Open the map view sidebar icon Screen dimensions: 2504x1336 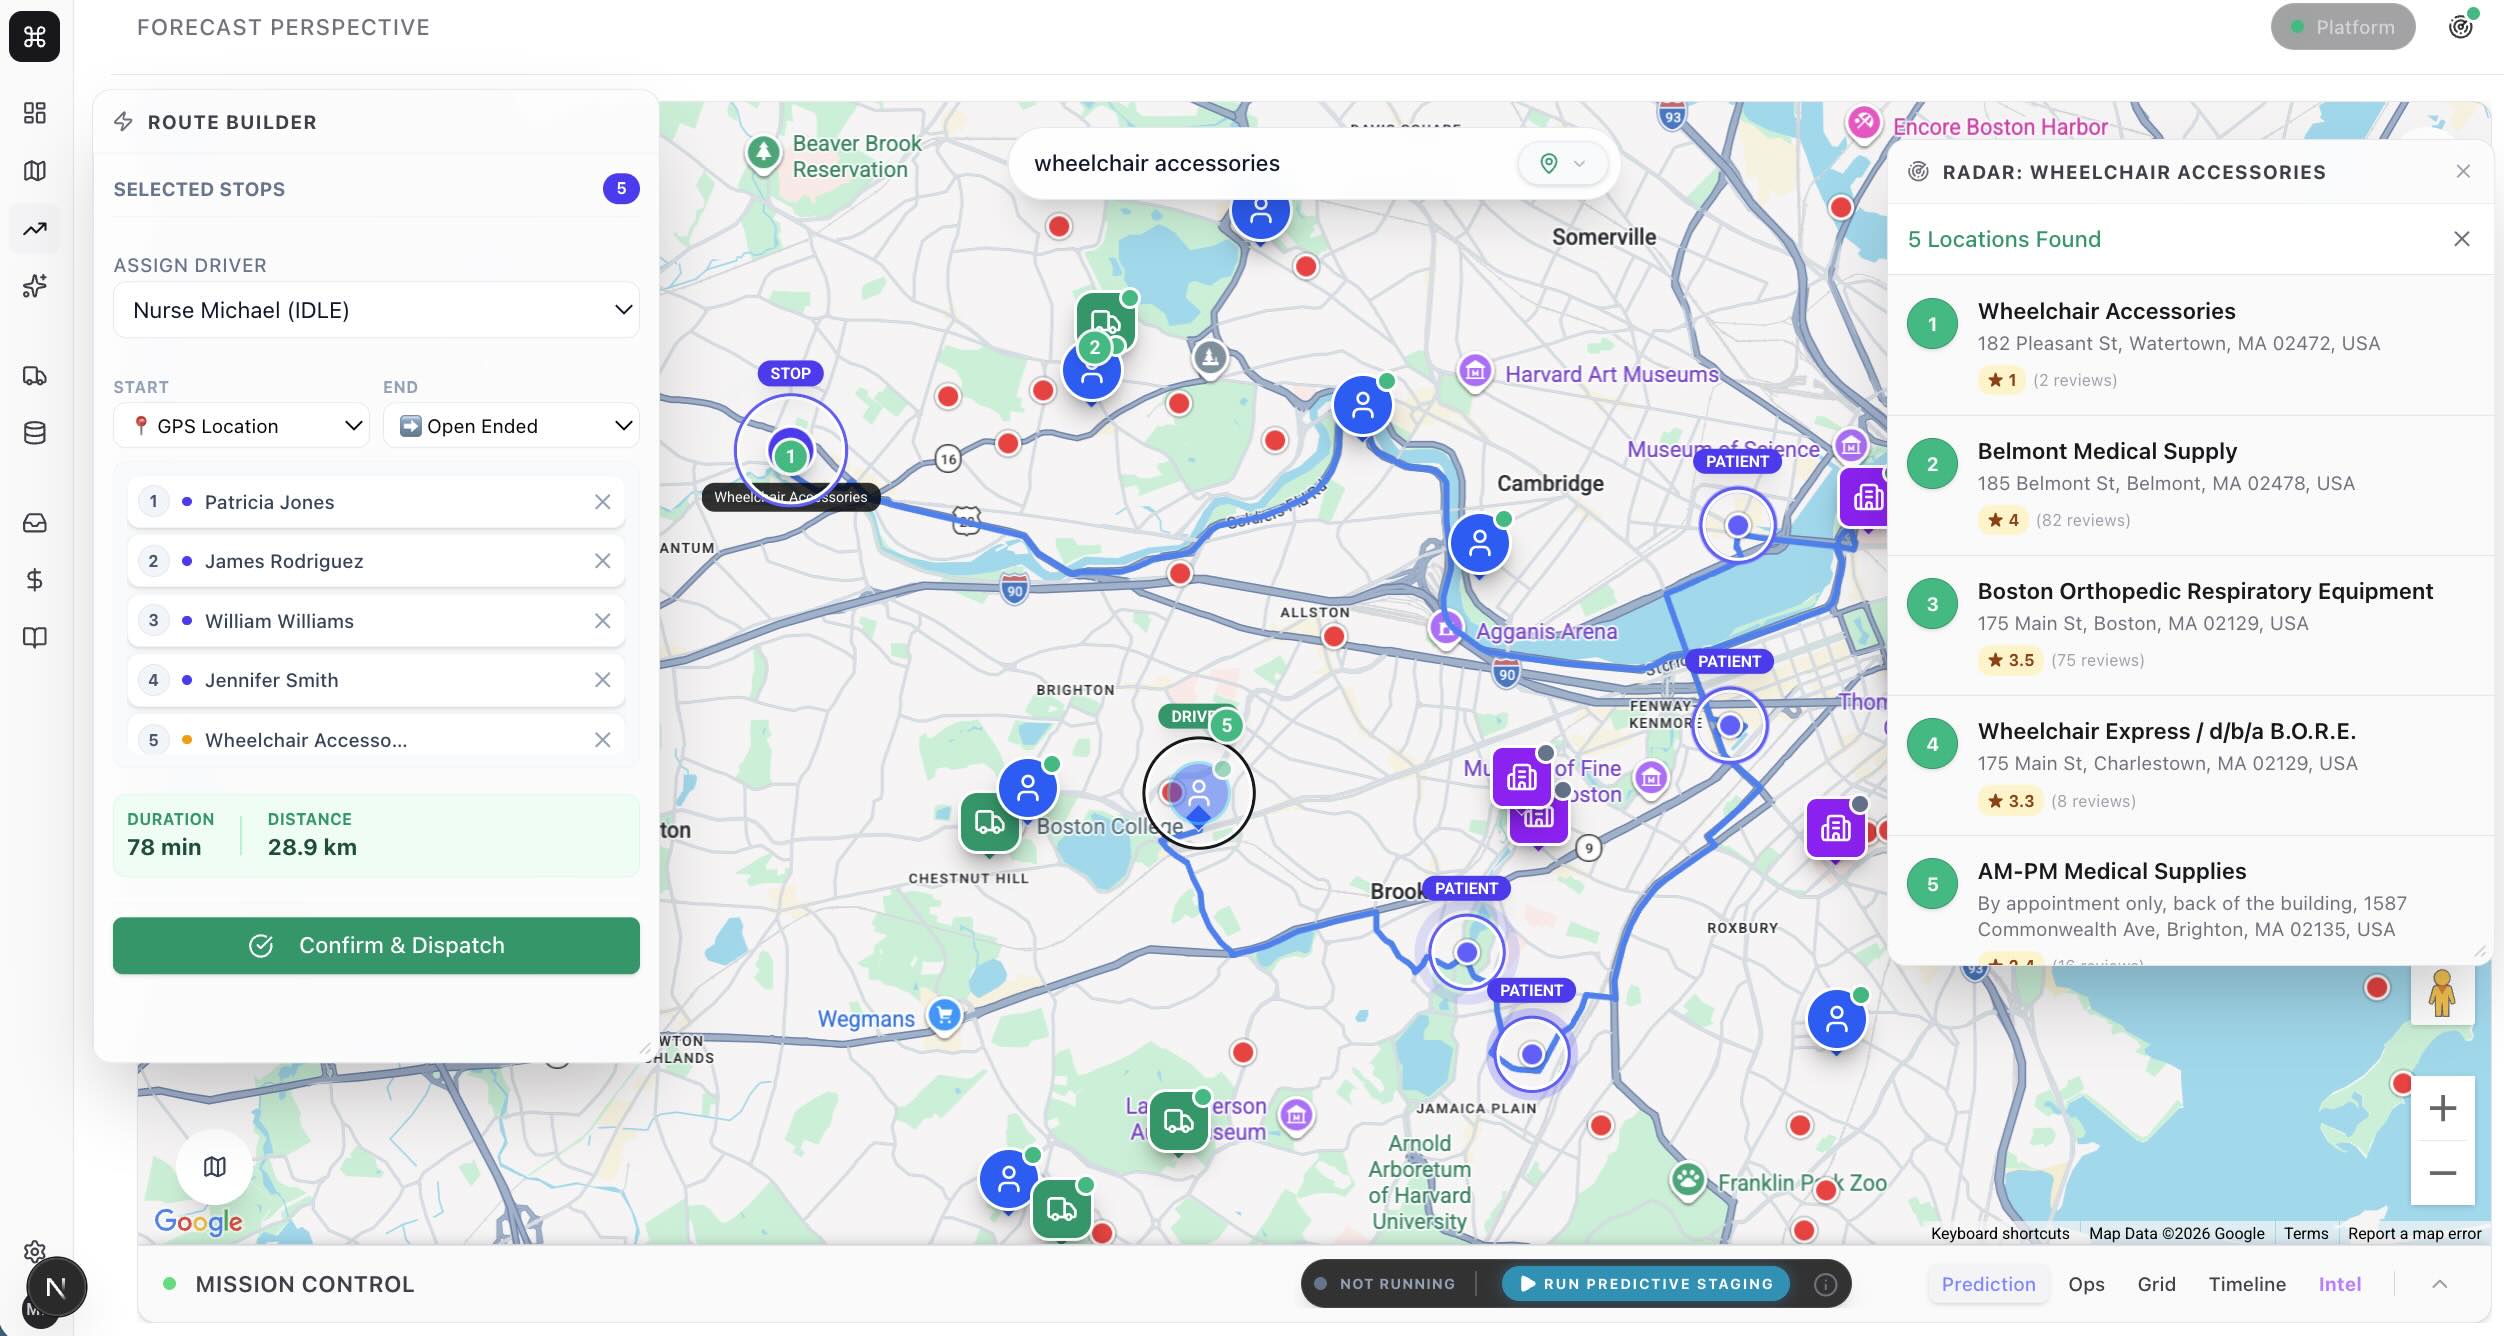coord(34,171)
